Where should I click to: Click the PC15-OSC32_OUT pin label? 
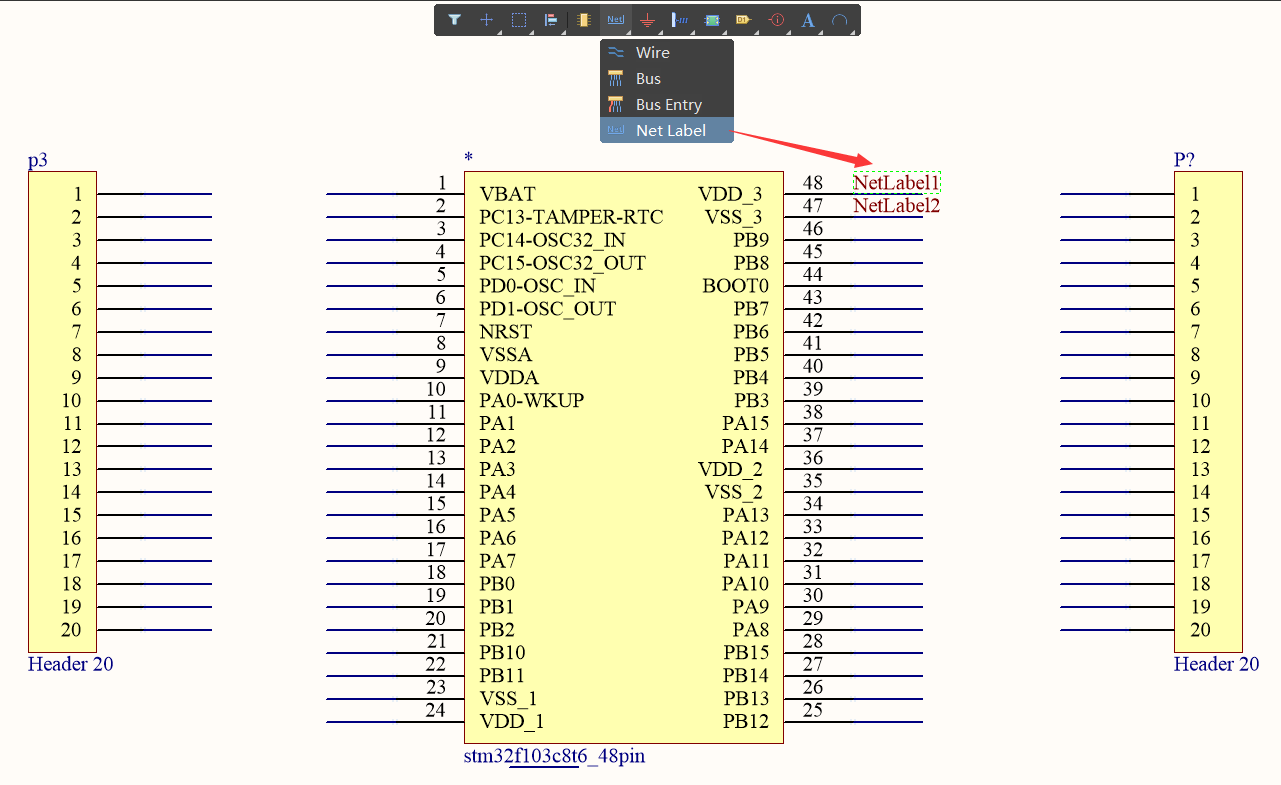[562, 263]
